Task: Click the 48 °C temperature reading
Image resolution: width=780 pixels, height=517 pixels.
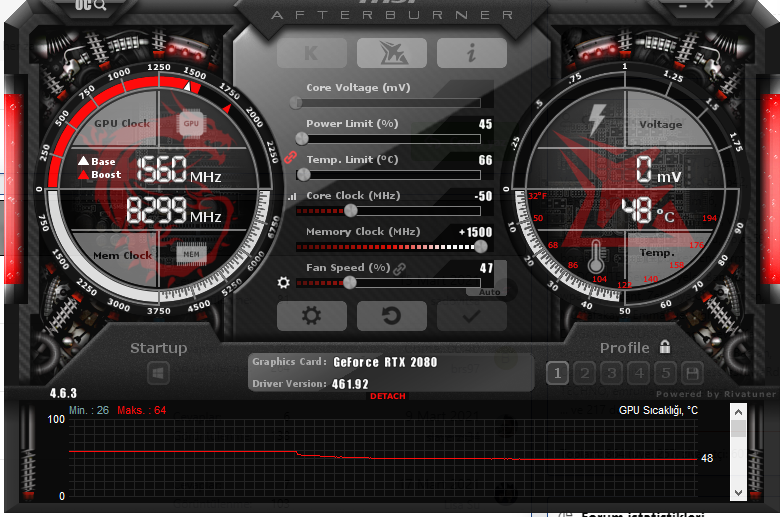Action: coord(648,209)
